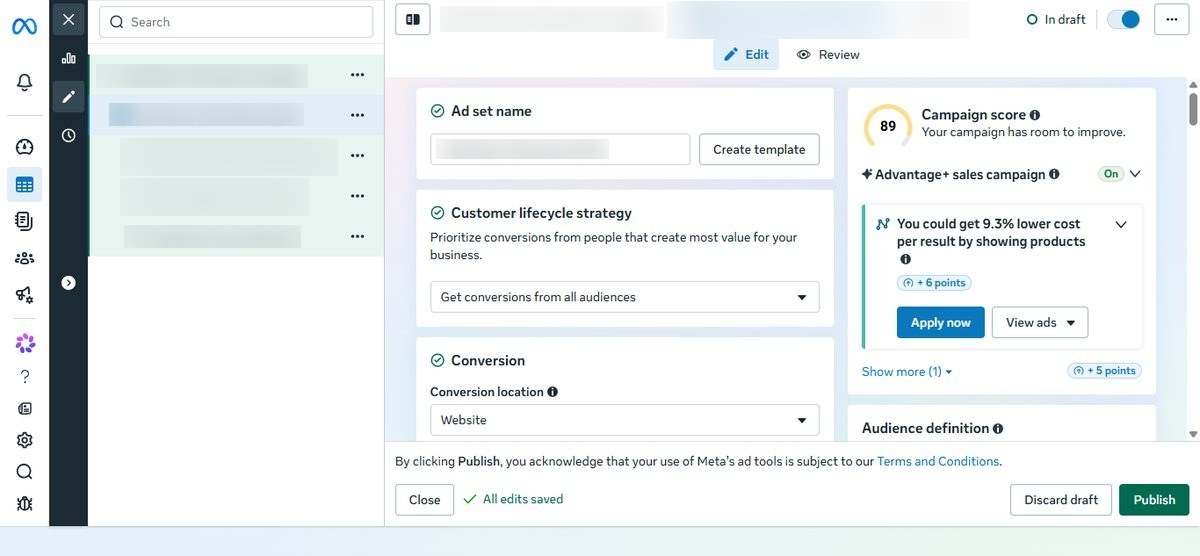Collapse the 9.3% lower cost recommendation

point(1121,225)
